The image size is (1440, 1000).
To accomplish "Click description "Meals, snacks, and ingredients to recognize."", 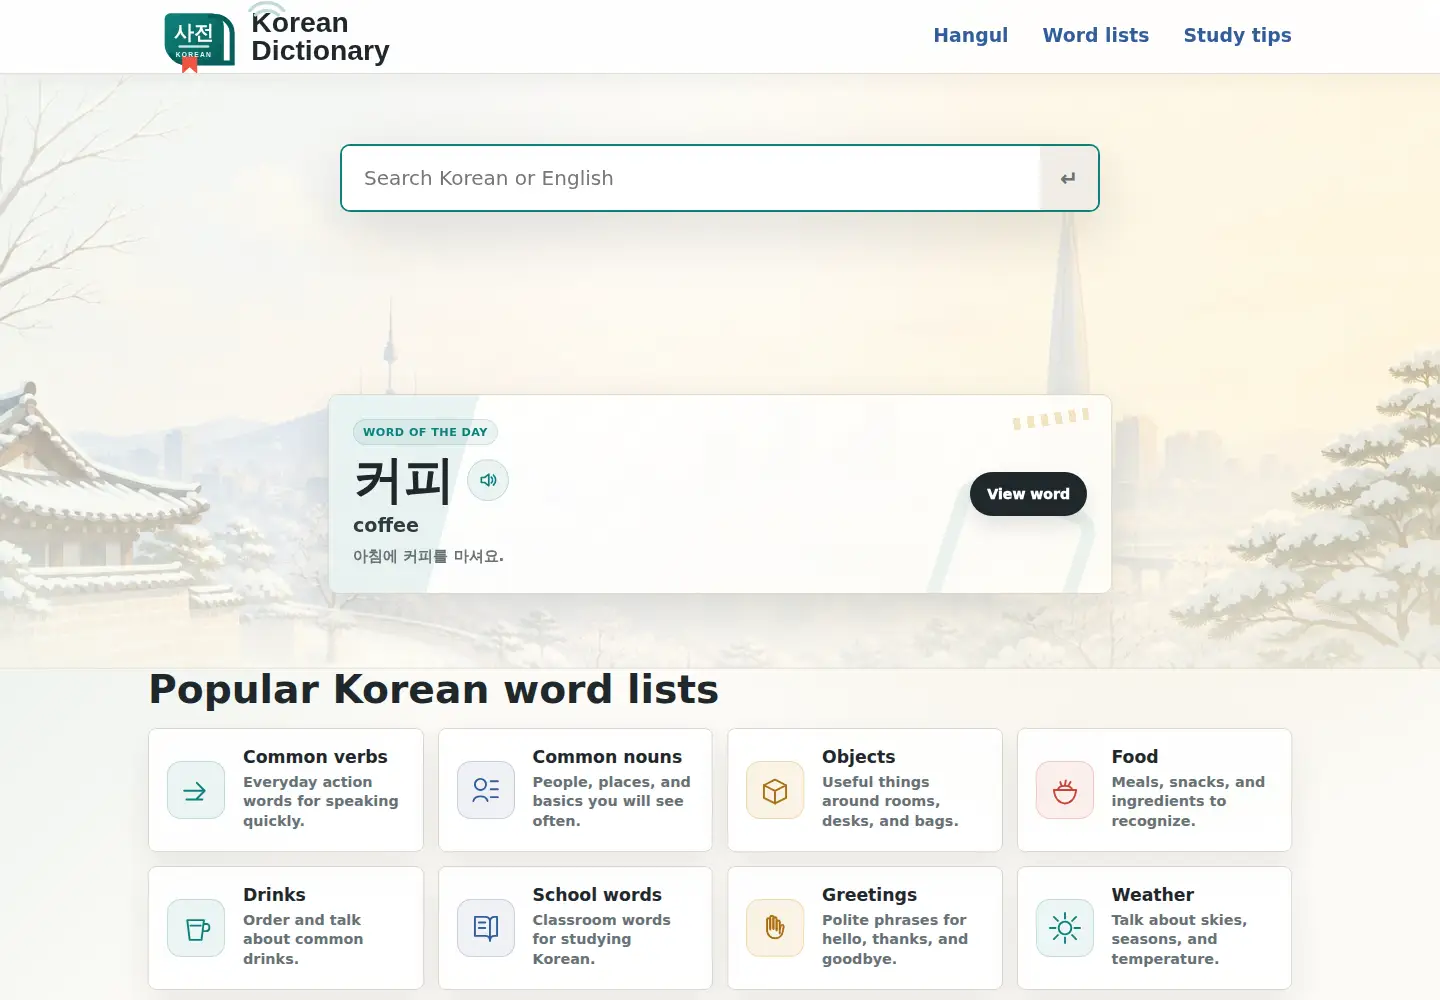I will [x=1188, y=801].
